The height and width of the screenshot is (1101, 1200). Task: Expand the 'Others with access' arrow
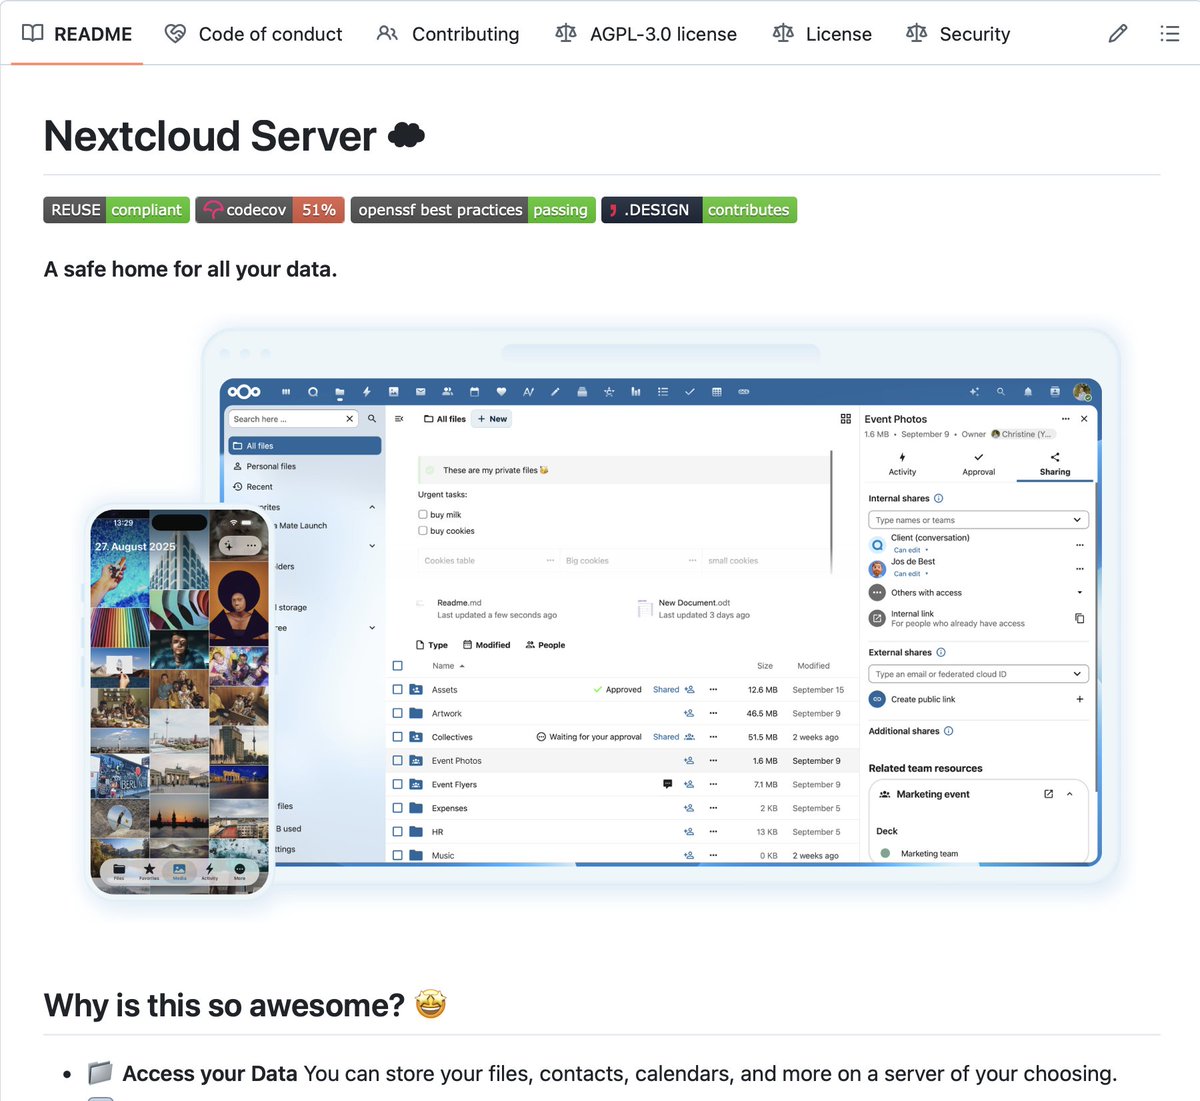point(1080,593)
